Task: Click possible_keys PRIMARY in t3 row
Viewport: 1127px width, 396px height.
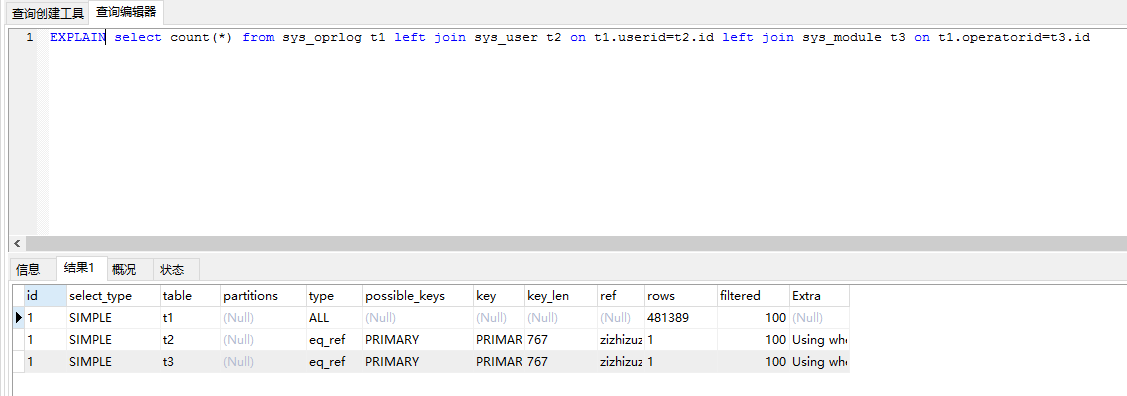Action: 418,362
